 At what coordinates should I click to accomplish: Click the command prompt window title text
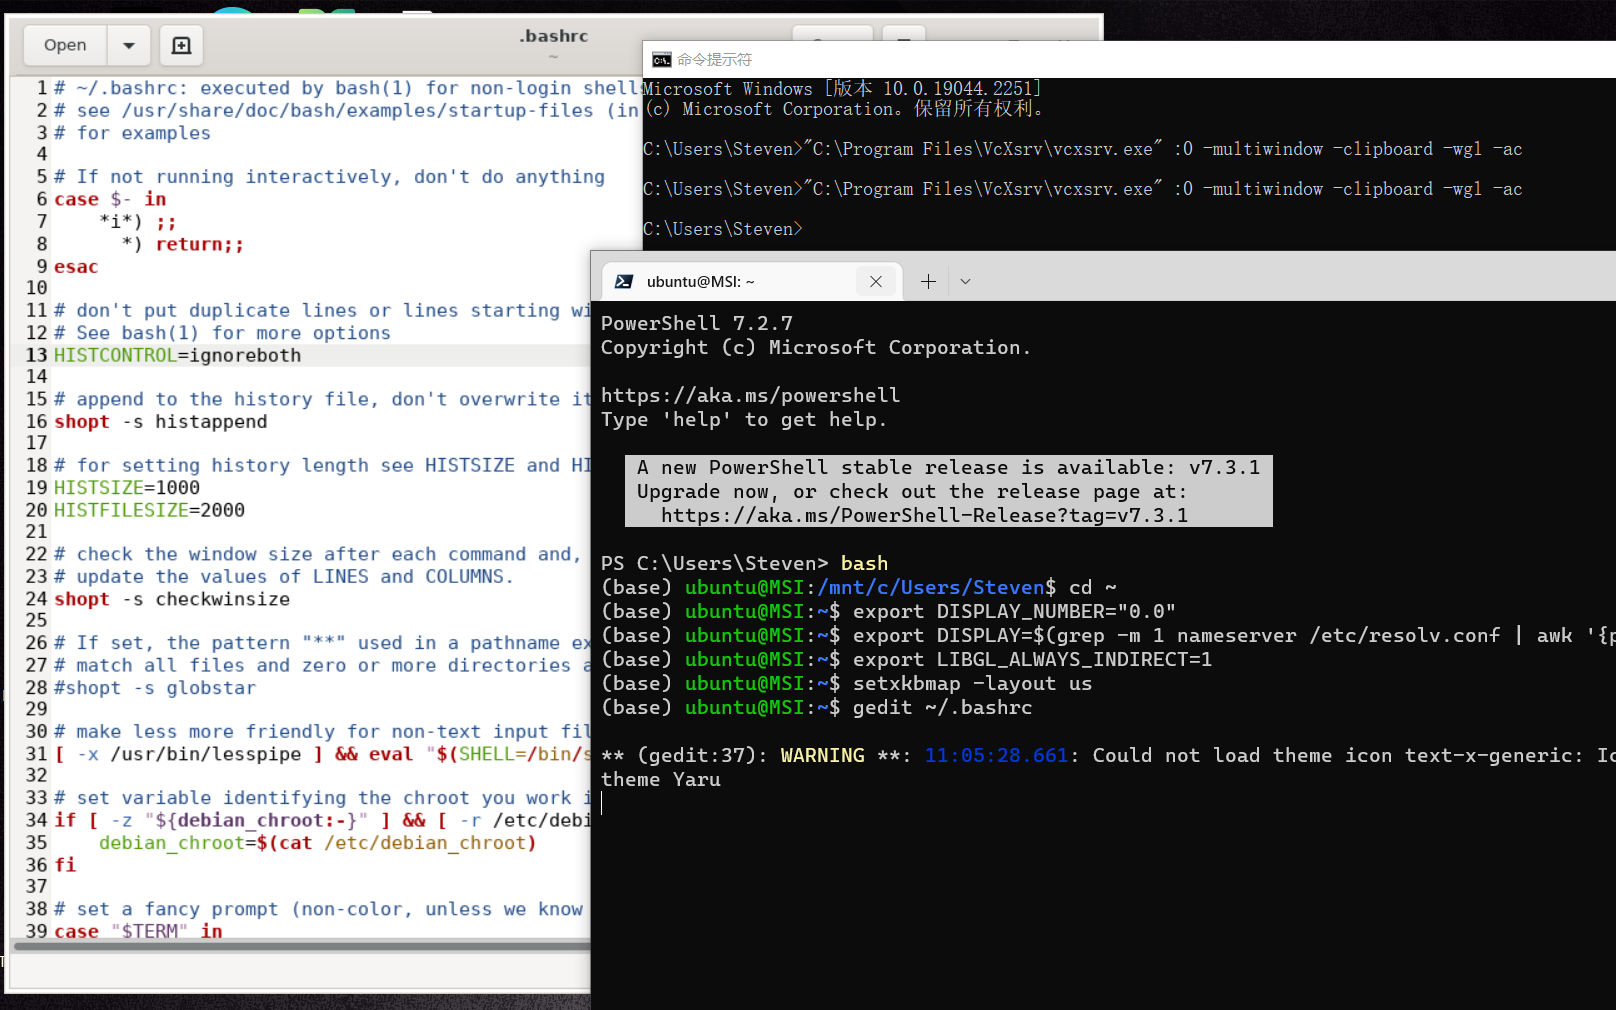pos(714,59)
